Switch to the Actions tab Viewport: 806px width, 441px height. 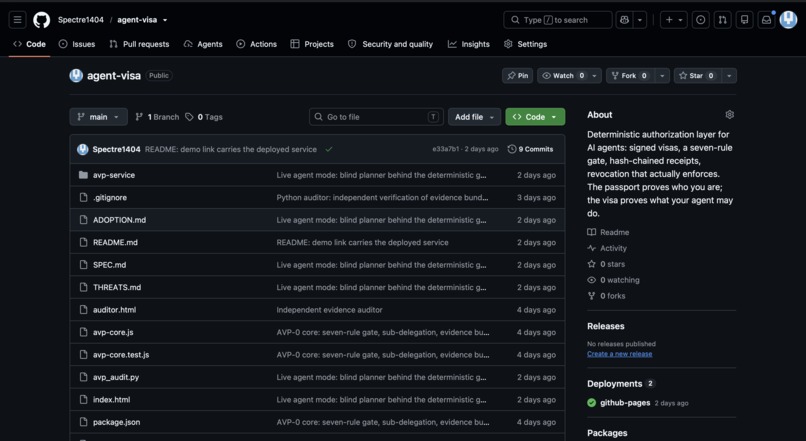click(257, 44)
